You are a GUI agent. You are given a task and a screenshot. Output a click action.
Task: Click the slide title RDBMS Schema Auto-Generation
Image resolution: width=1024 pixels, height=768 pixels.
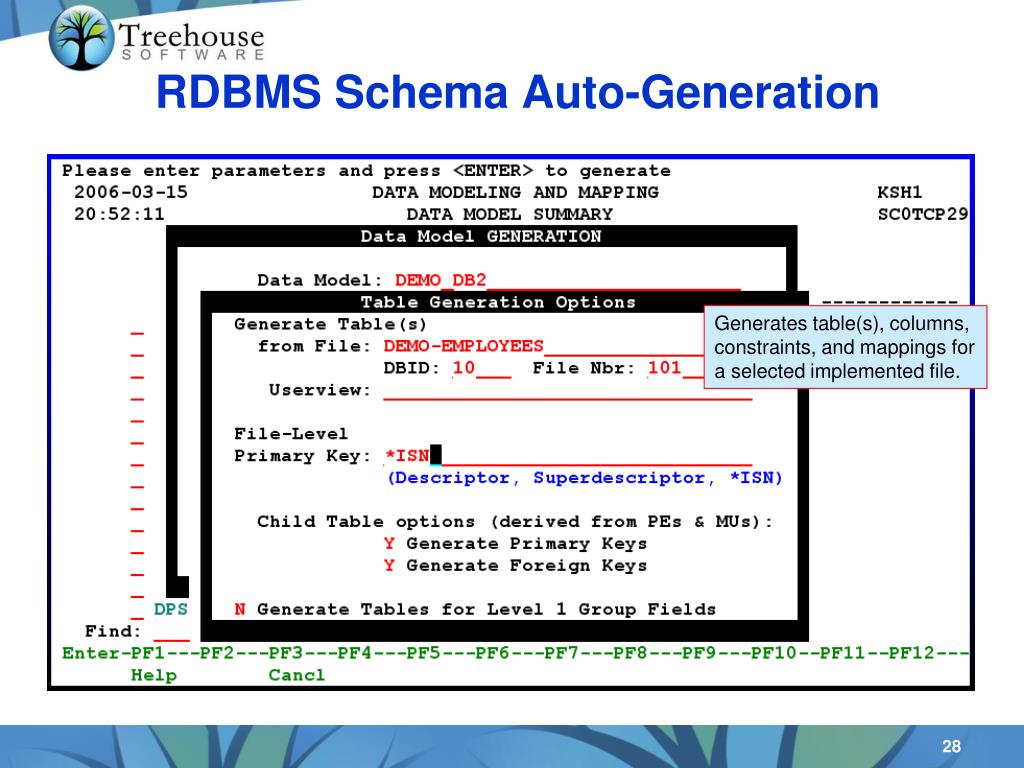(518, 92)
